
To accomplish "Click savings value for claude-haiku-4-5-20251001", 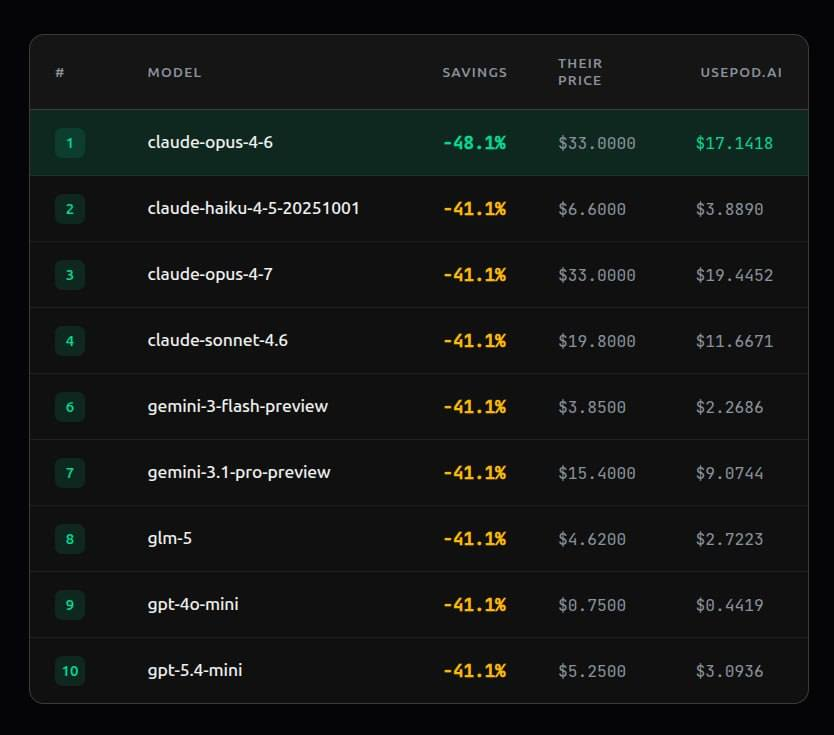I will pos(474,209).
